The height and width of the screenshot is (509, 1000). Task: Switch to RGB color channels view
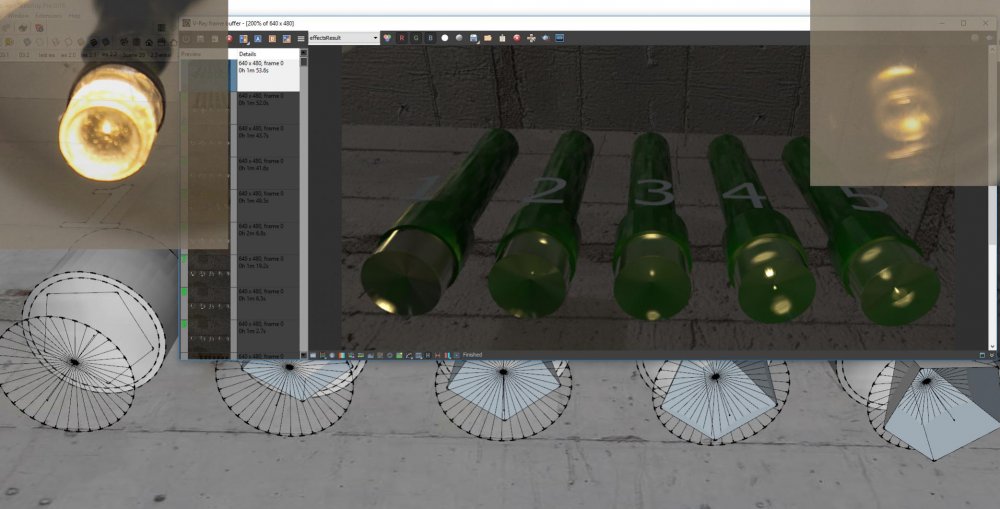click(387, 38)
